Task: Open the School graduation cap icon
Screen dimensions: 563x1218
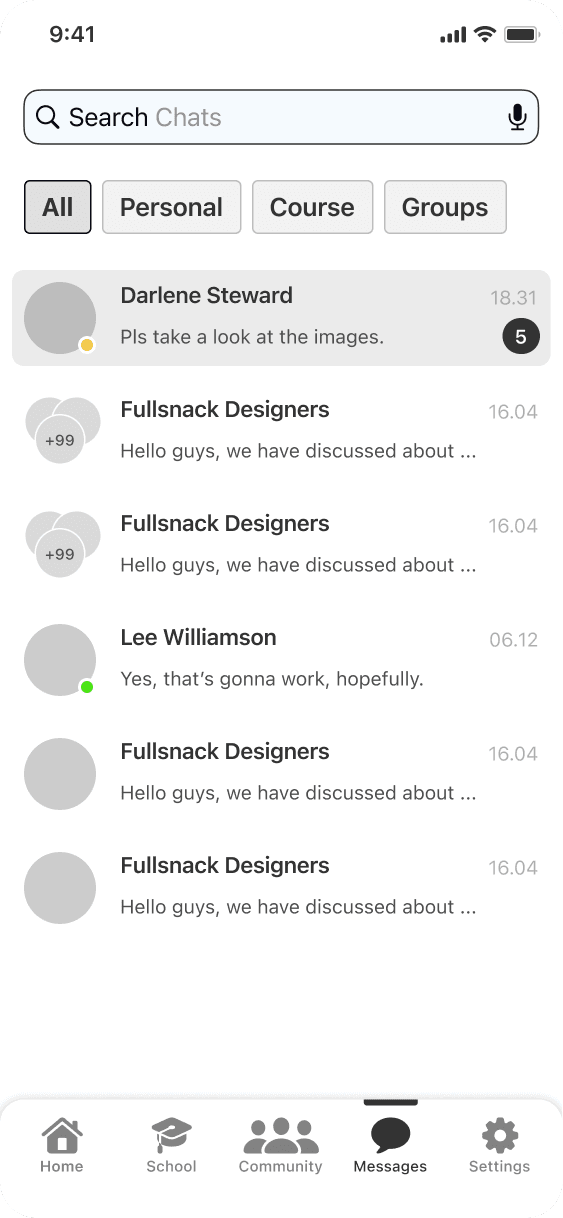Action: coord(171,1136)
